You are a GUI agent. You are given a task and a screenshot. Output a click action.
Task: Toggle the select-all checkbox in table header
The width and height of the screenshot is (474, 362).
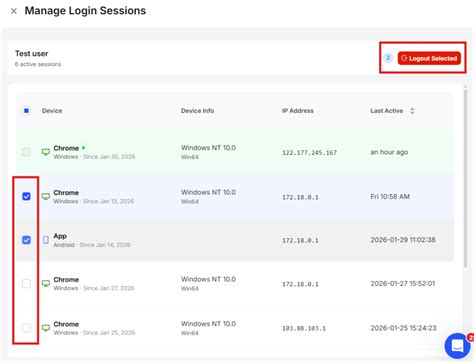tap(26, 111)
